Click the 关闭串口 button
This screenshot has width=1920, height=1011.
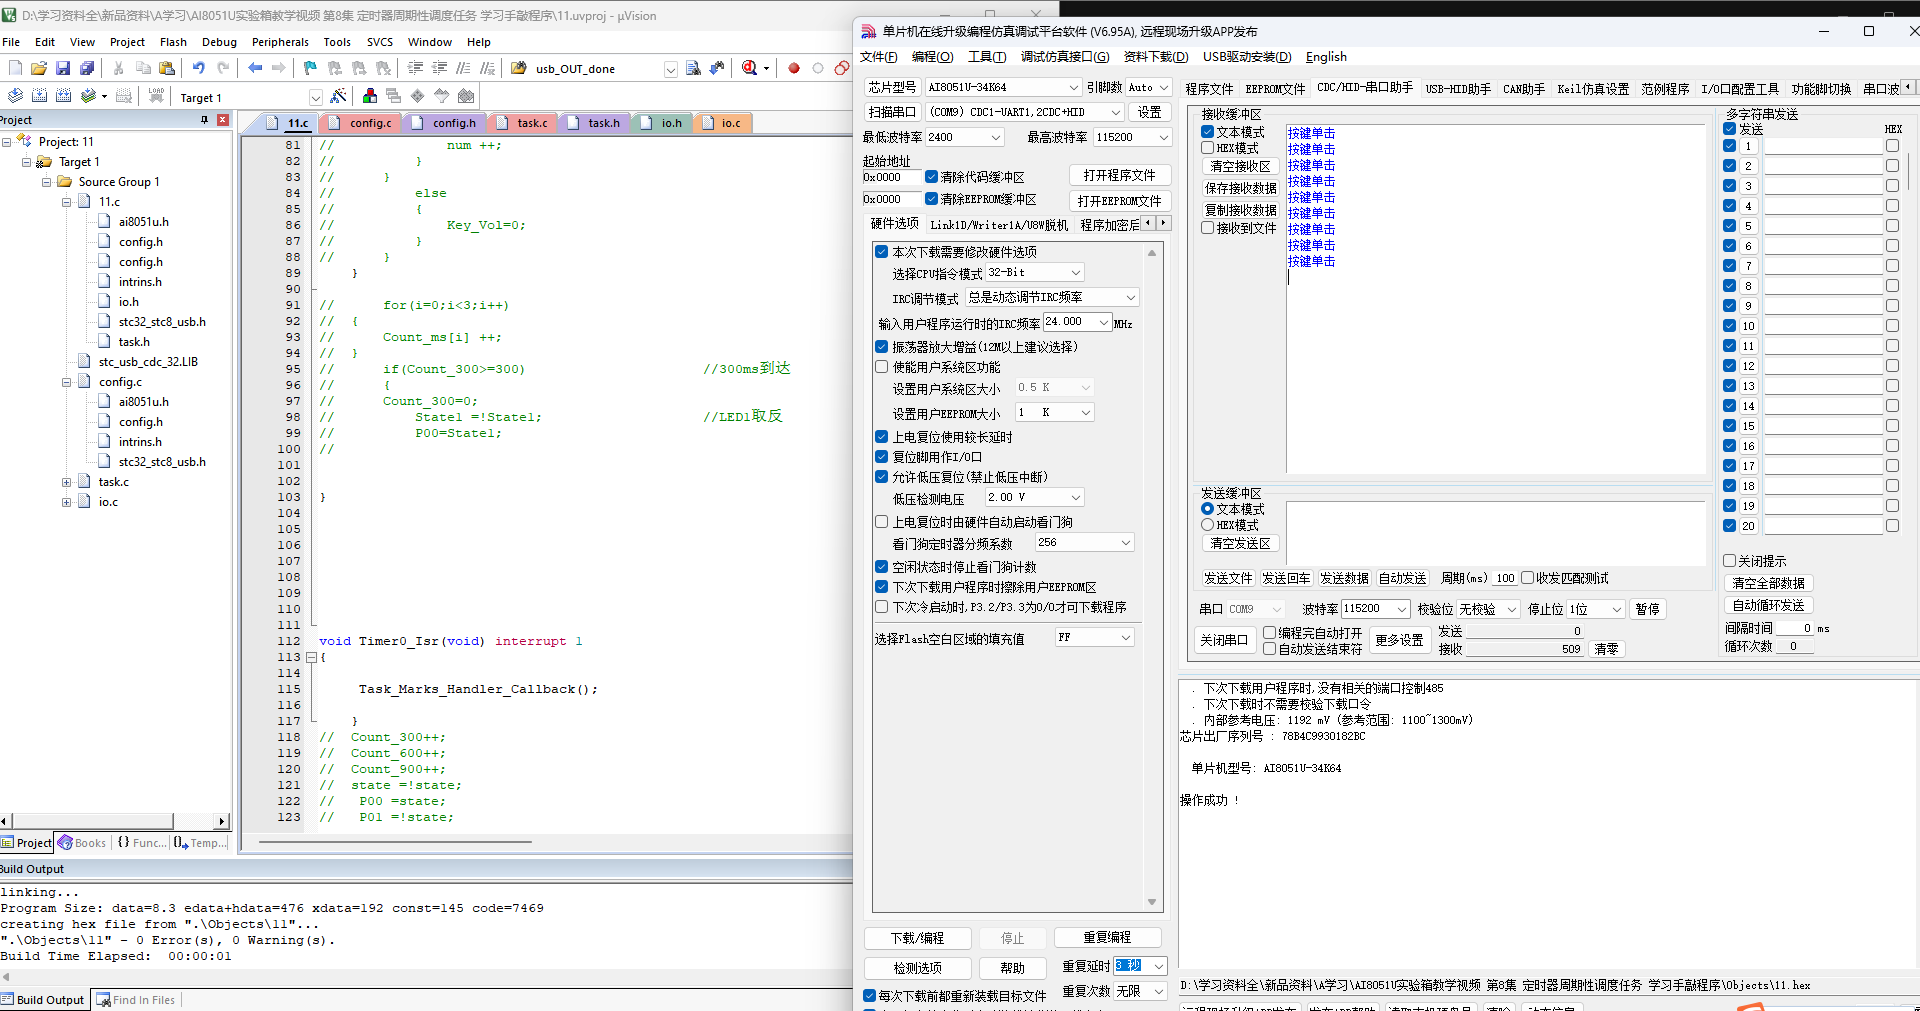click(1224, 640)
